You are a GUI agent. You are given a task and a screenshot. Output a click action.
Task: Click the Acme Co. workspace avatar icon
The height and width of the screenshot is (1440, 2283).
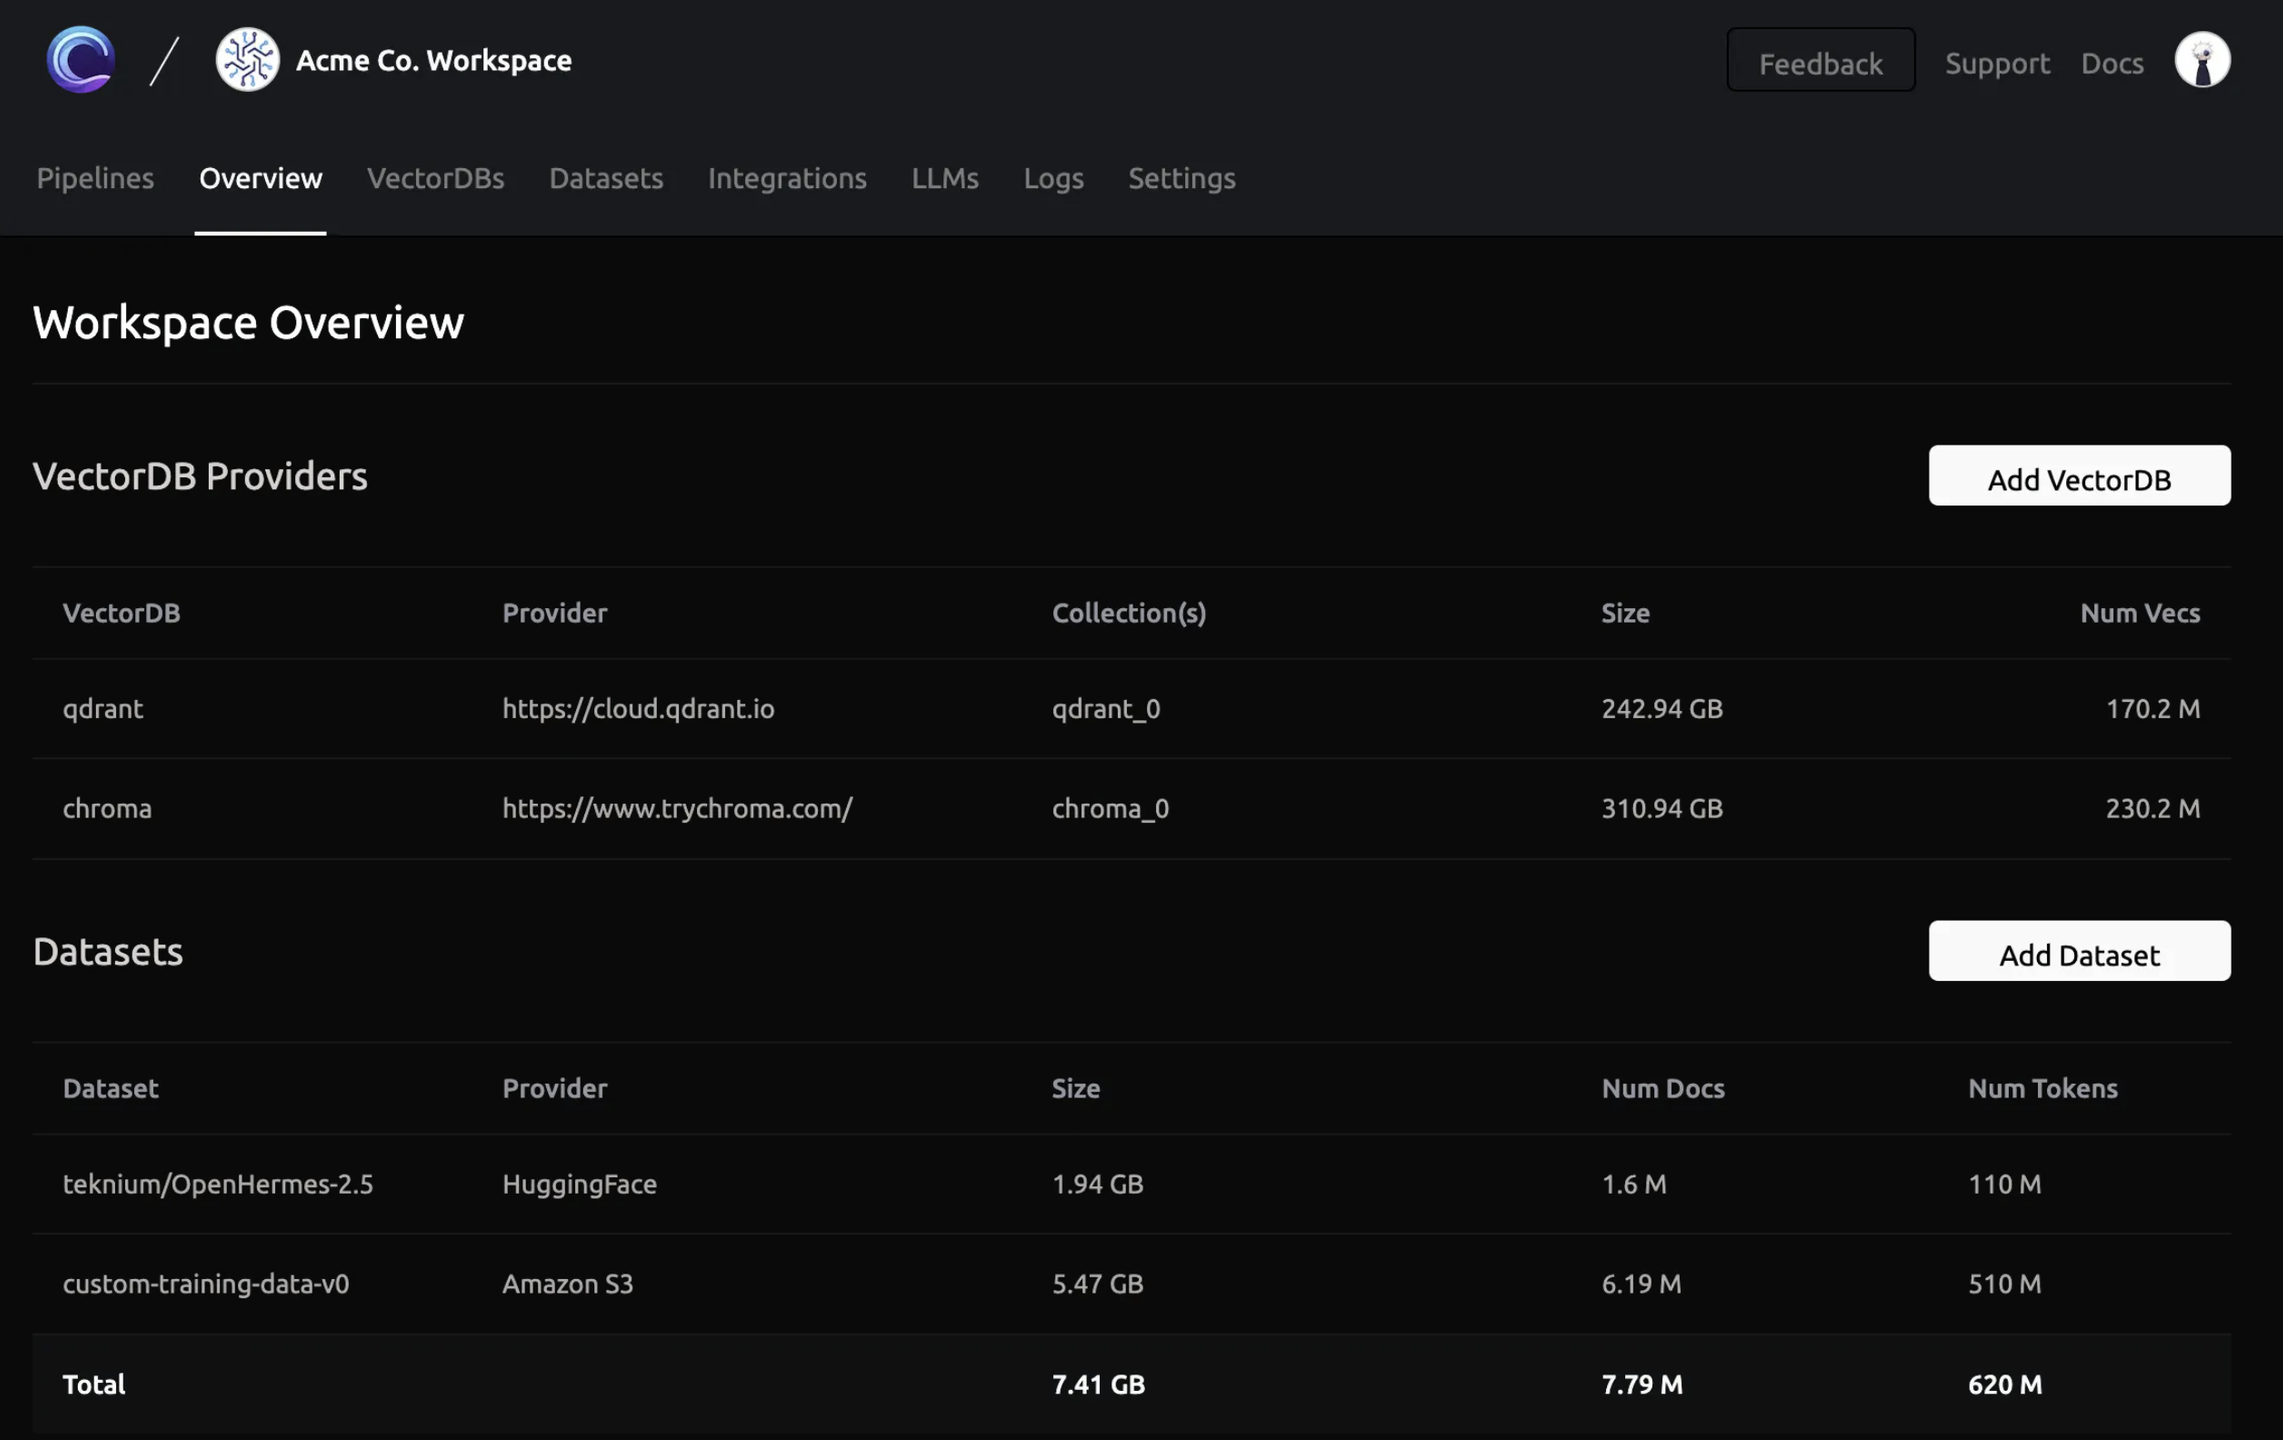tap(247, 60)
